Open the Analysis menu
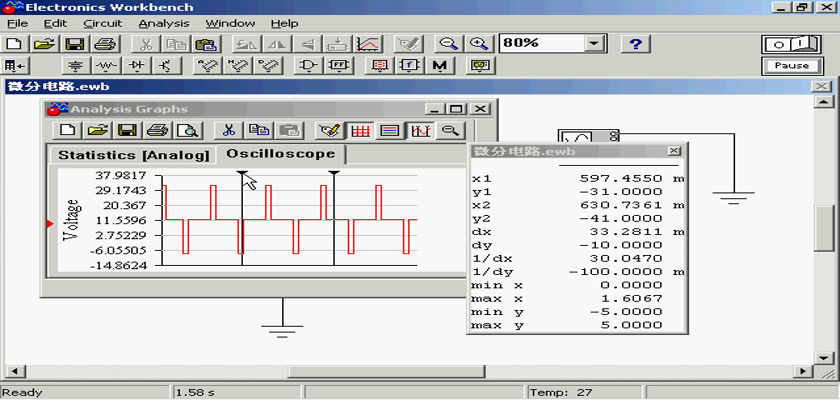Viewport: 840px width, 400px height. point(164,24)
